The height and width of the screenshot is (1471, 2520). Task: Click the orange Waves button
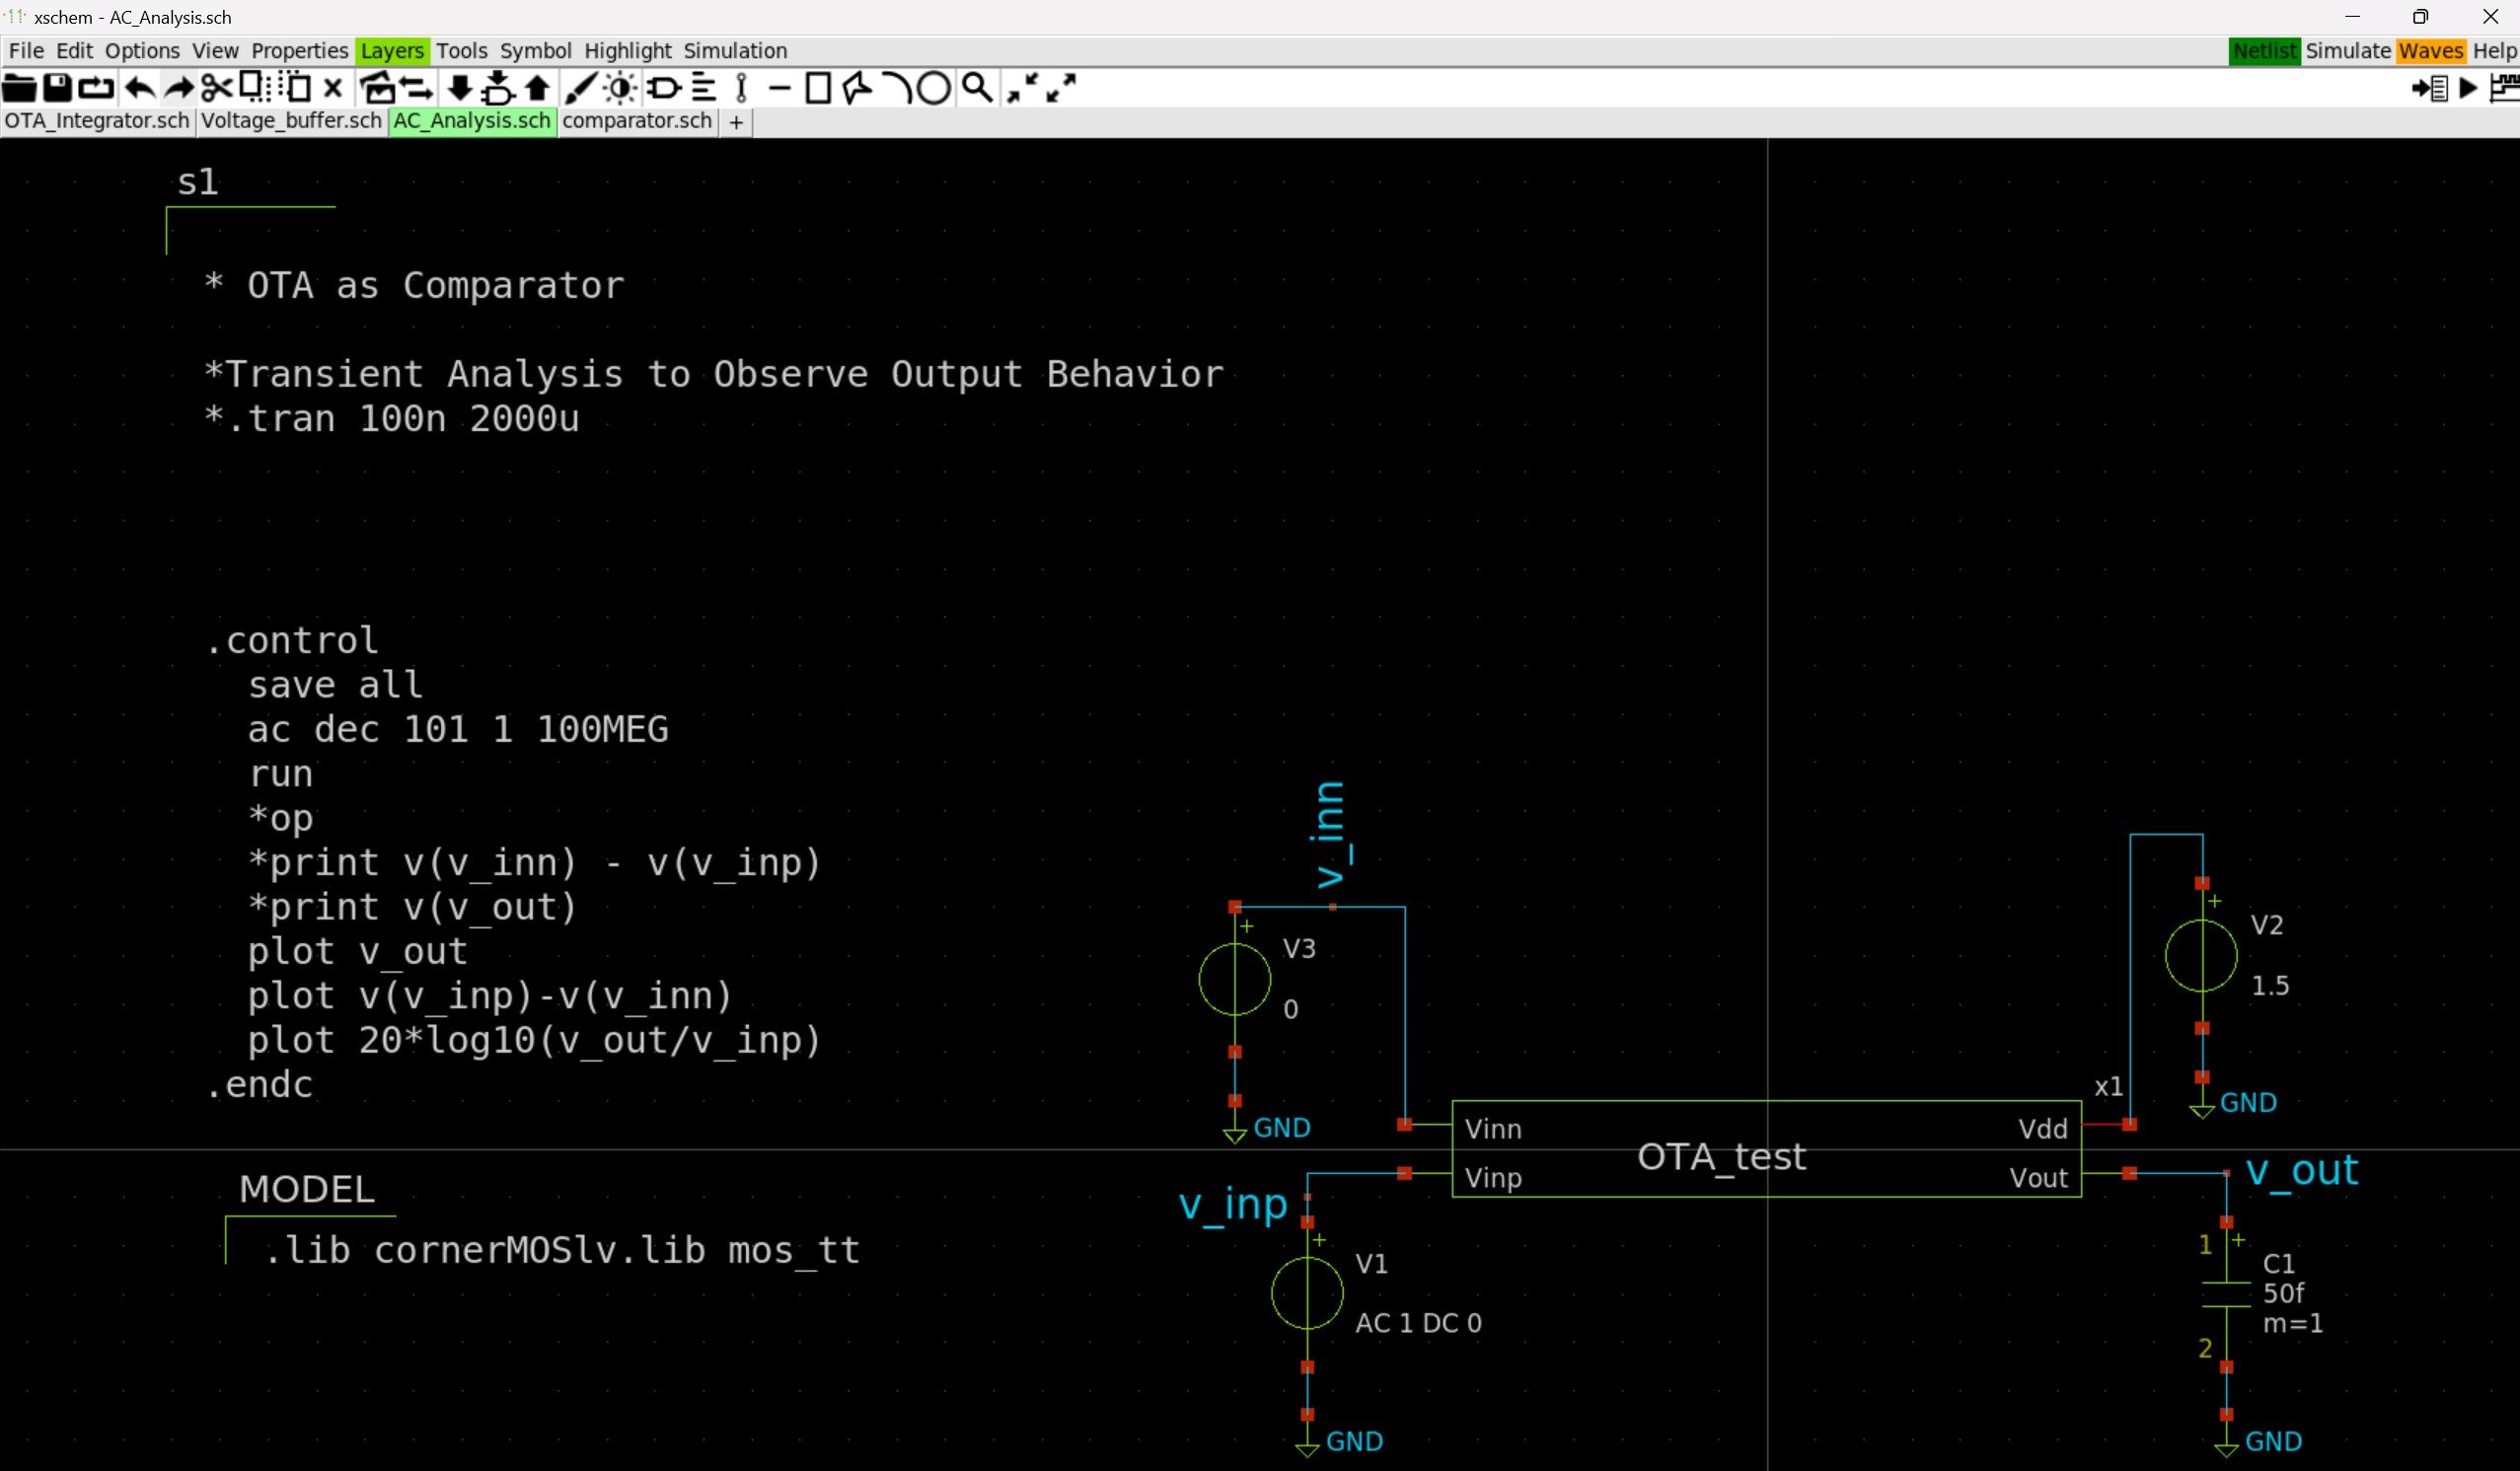click(2430, 51)
